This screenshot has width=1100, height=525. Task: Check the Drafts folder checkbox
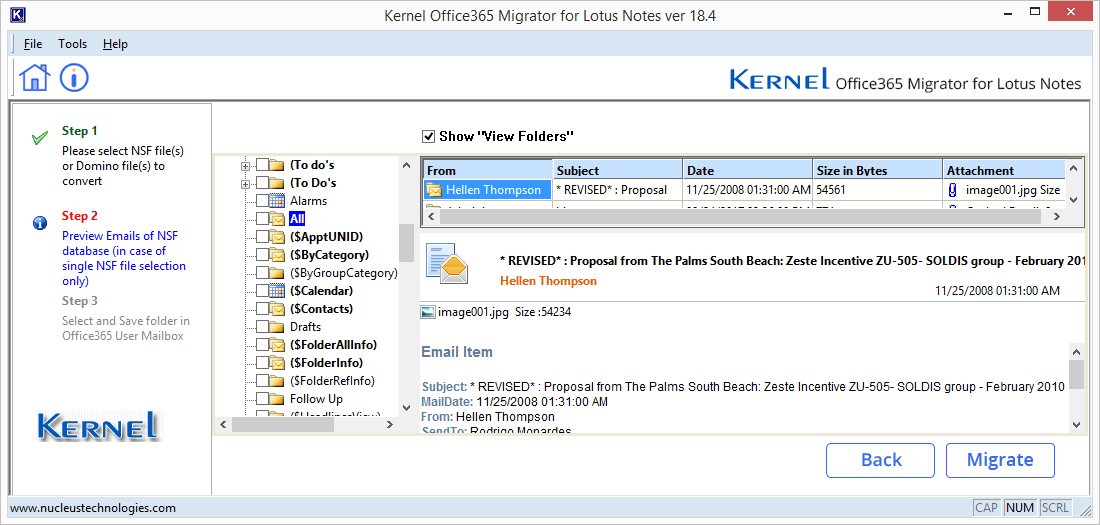point(262,327)
